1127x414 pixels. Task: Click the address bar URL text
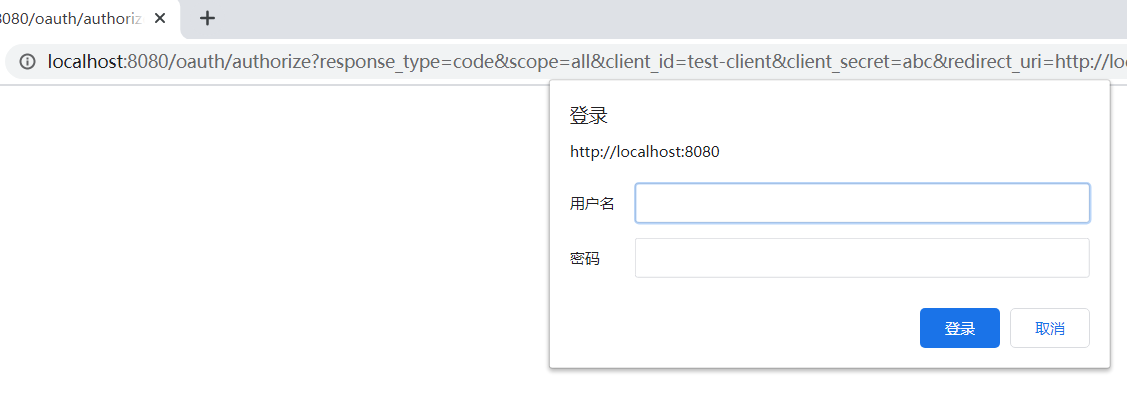(x=586, y=61)
